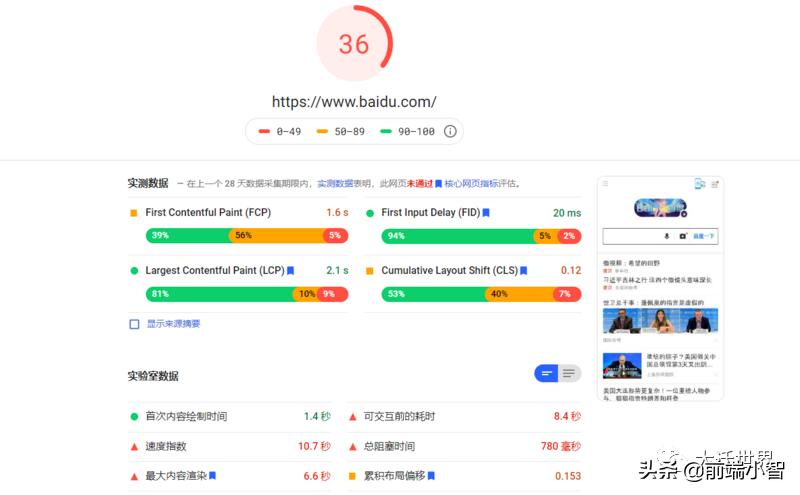Screen dimensions: 800x495
Task: Click the LCP green 81% bar segment
Action: point(219,294)
